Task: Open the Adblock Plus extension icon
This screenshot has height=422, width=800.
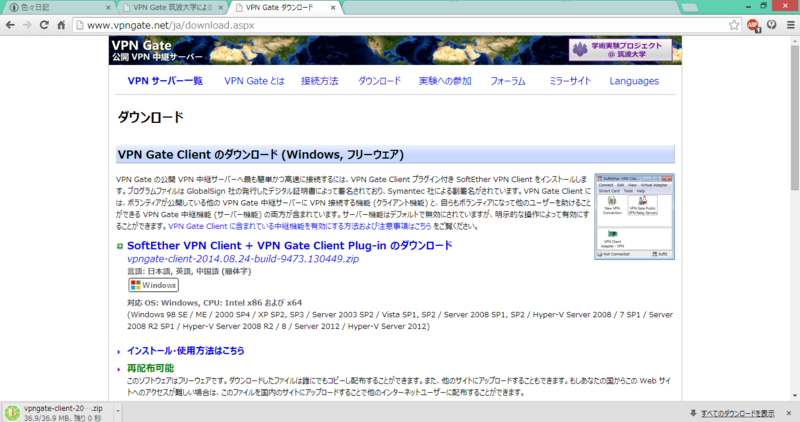Action: 753,25
